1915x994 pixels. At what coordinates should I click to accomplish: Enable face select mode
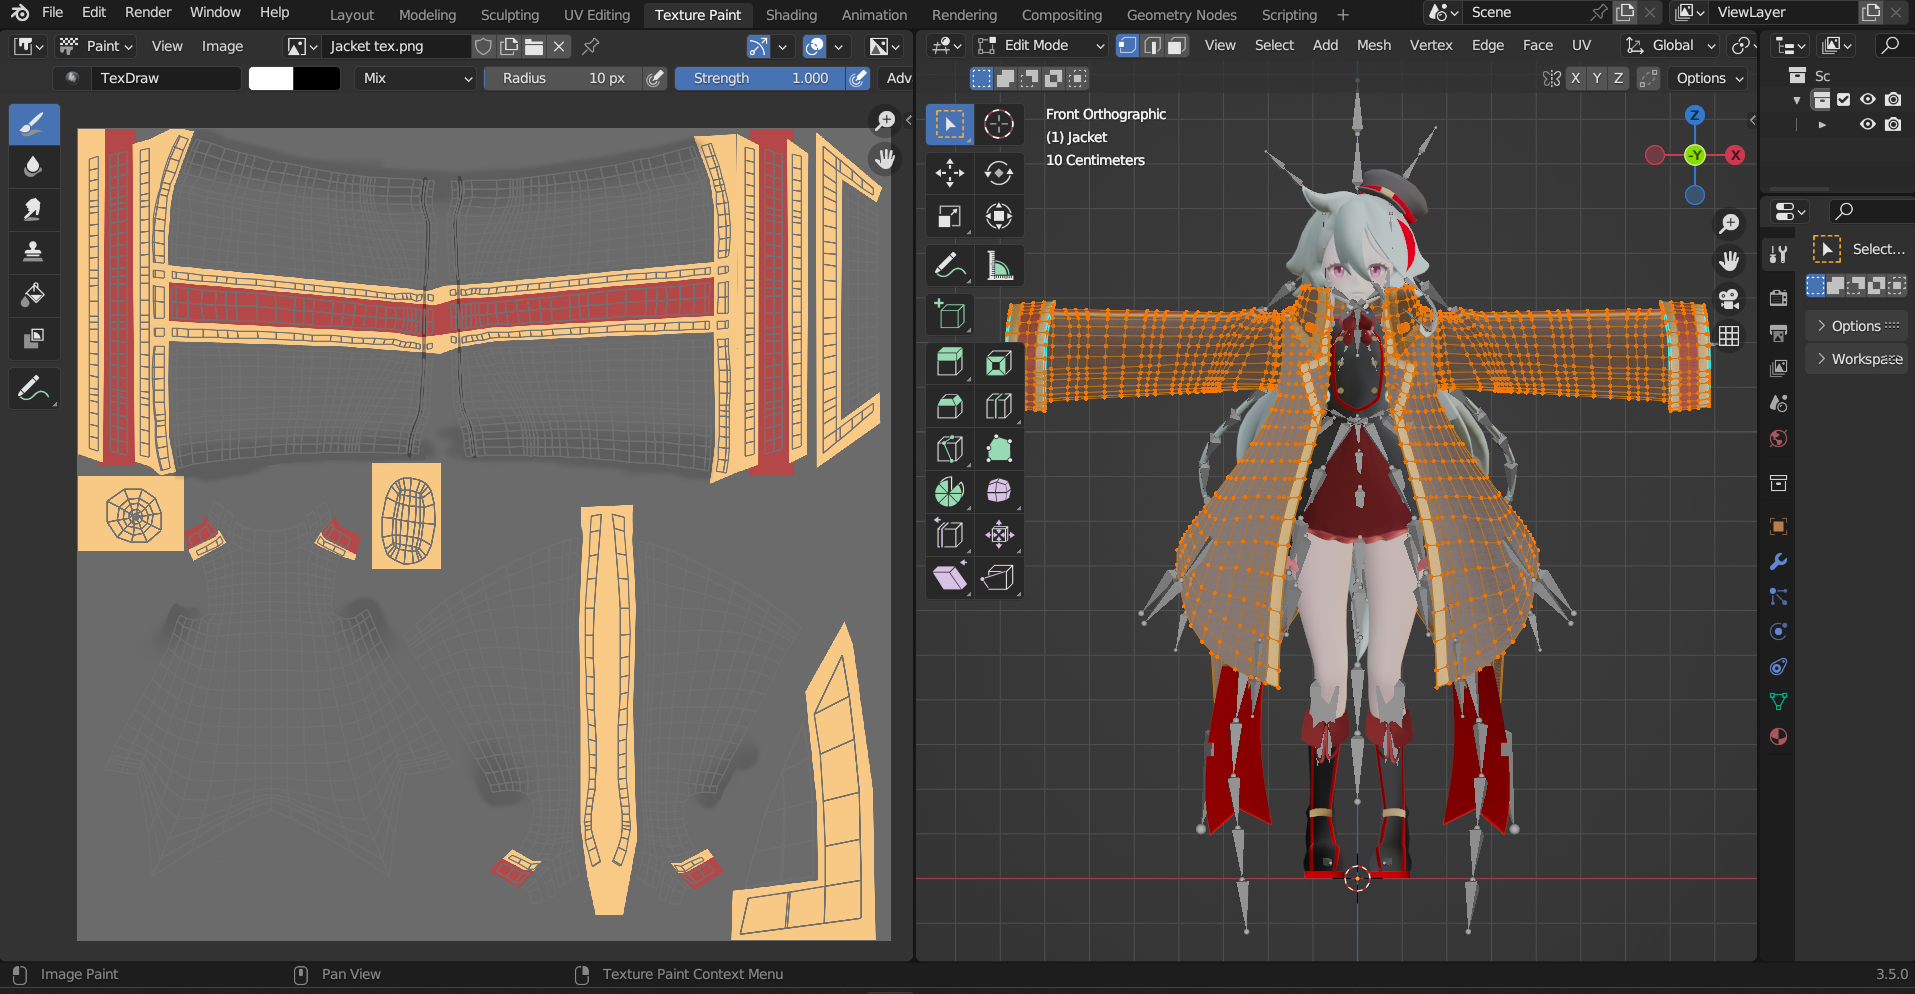pyautogui.click(x=1177, y=46)
